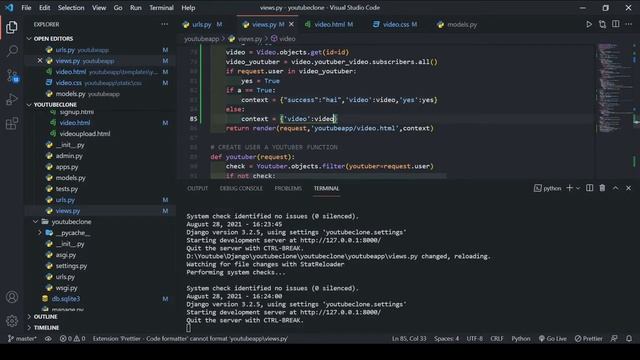Maximize the panel with up chevron
Screen dimensions: 640x360
tap(616, 188)
